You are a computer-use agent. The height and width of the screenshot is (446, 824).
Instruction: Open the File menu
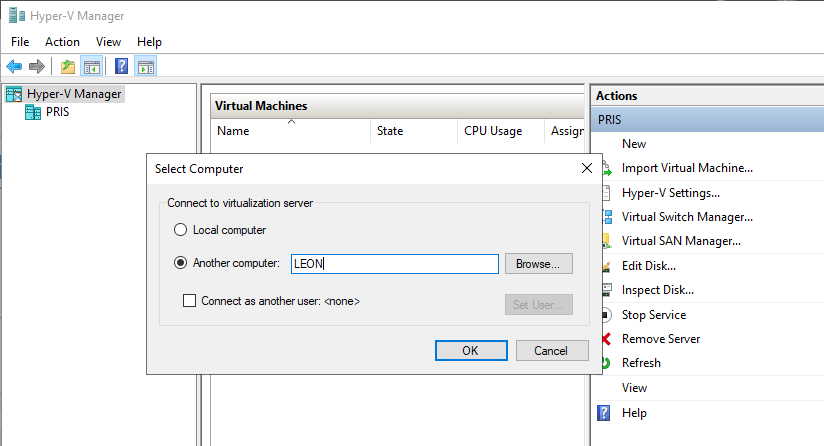point(20,42)
